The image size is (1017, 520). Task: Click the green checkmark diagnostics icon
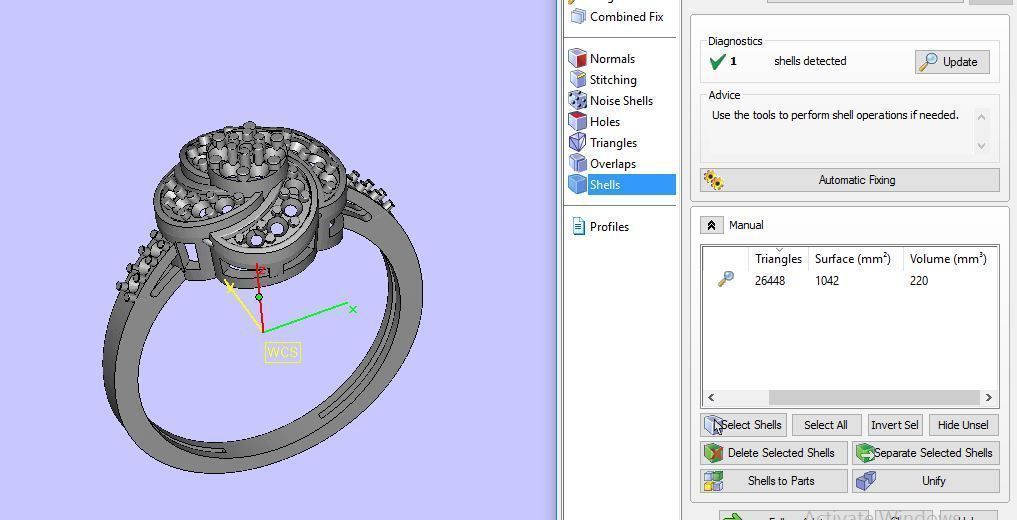(717, 62)
